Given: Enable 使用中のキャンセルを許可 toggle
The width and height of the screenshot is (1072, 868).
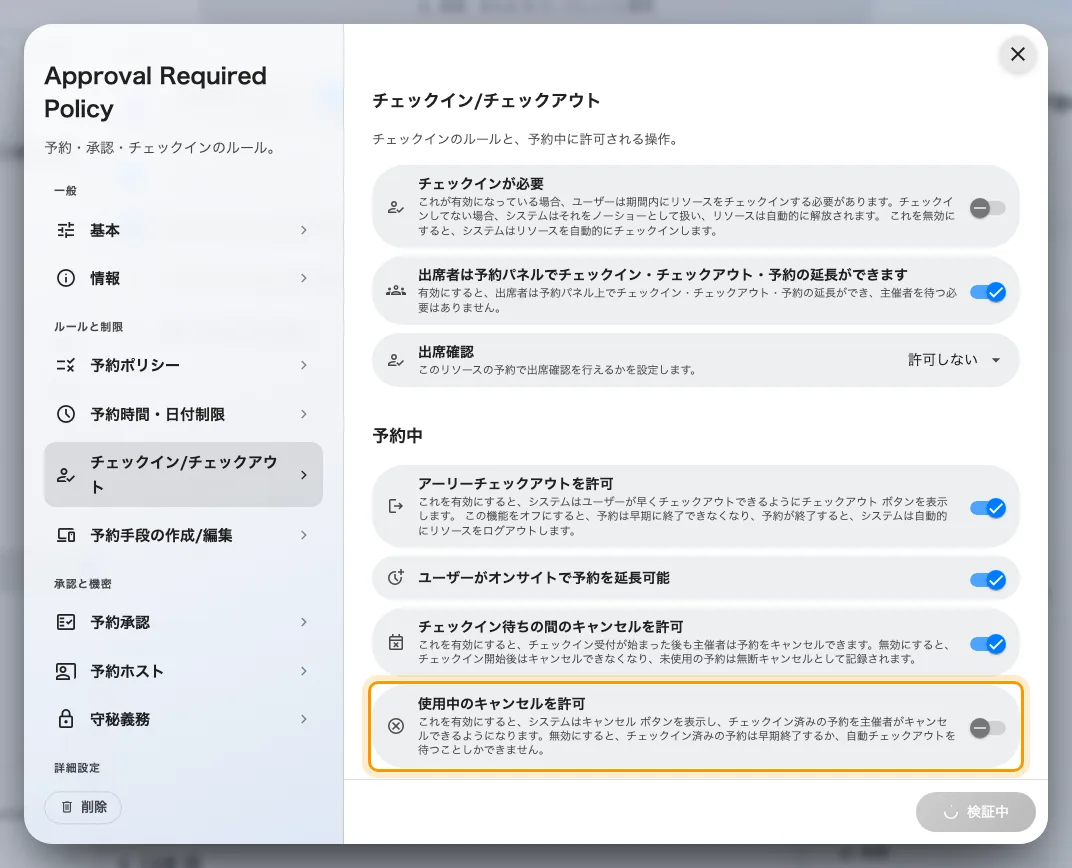Looking at the screenshot, I should (987, 728).
